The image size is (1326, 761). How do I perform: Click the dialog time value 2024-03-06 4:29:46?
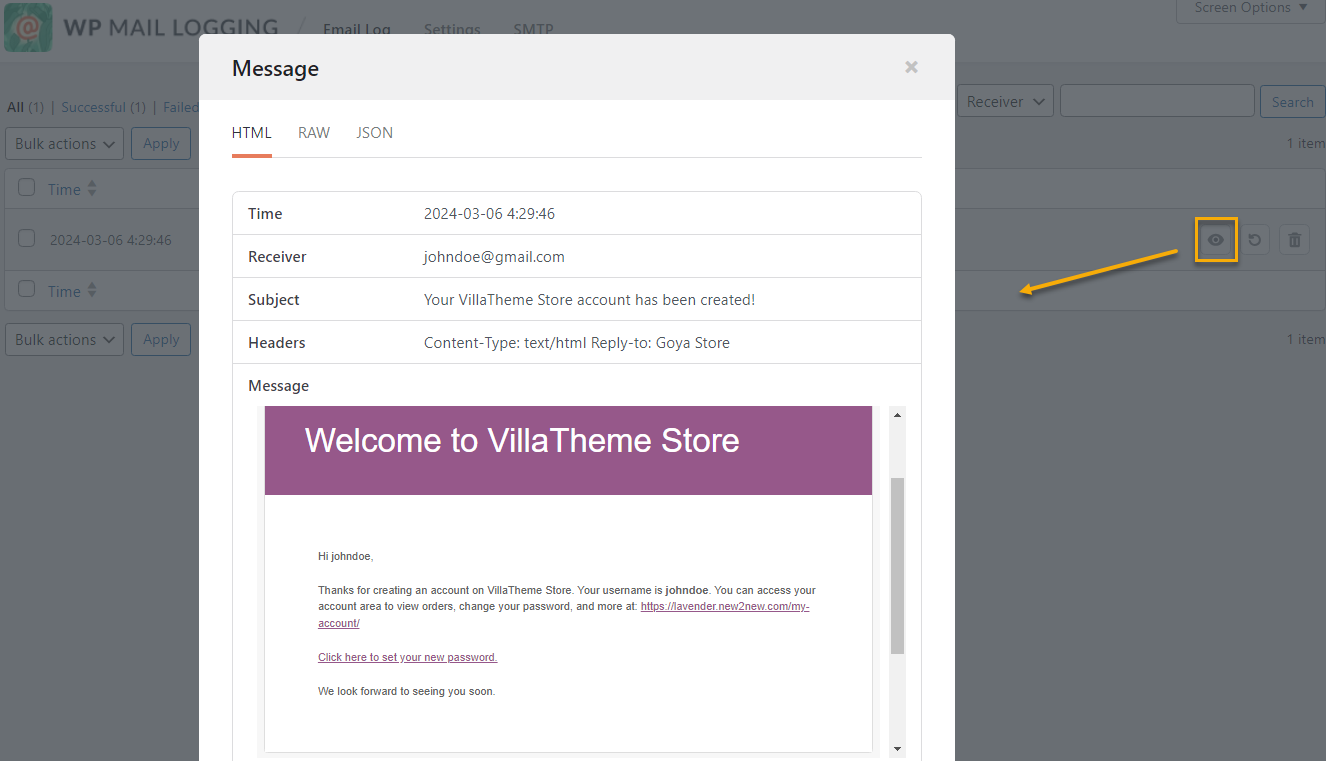click(x=489, y=214)
